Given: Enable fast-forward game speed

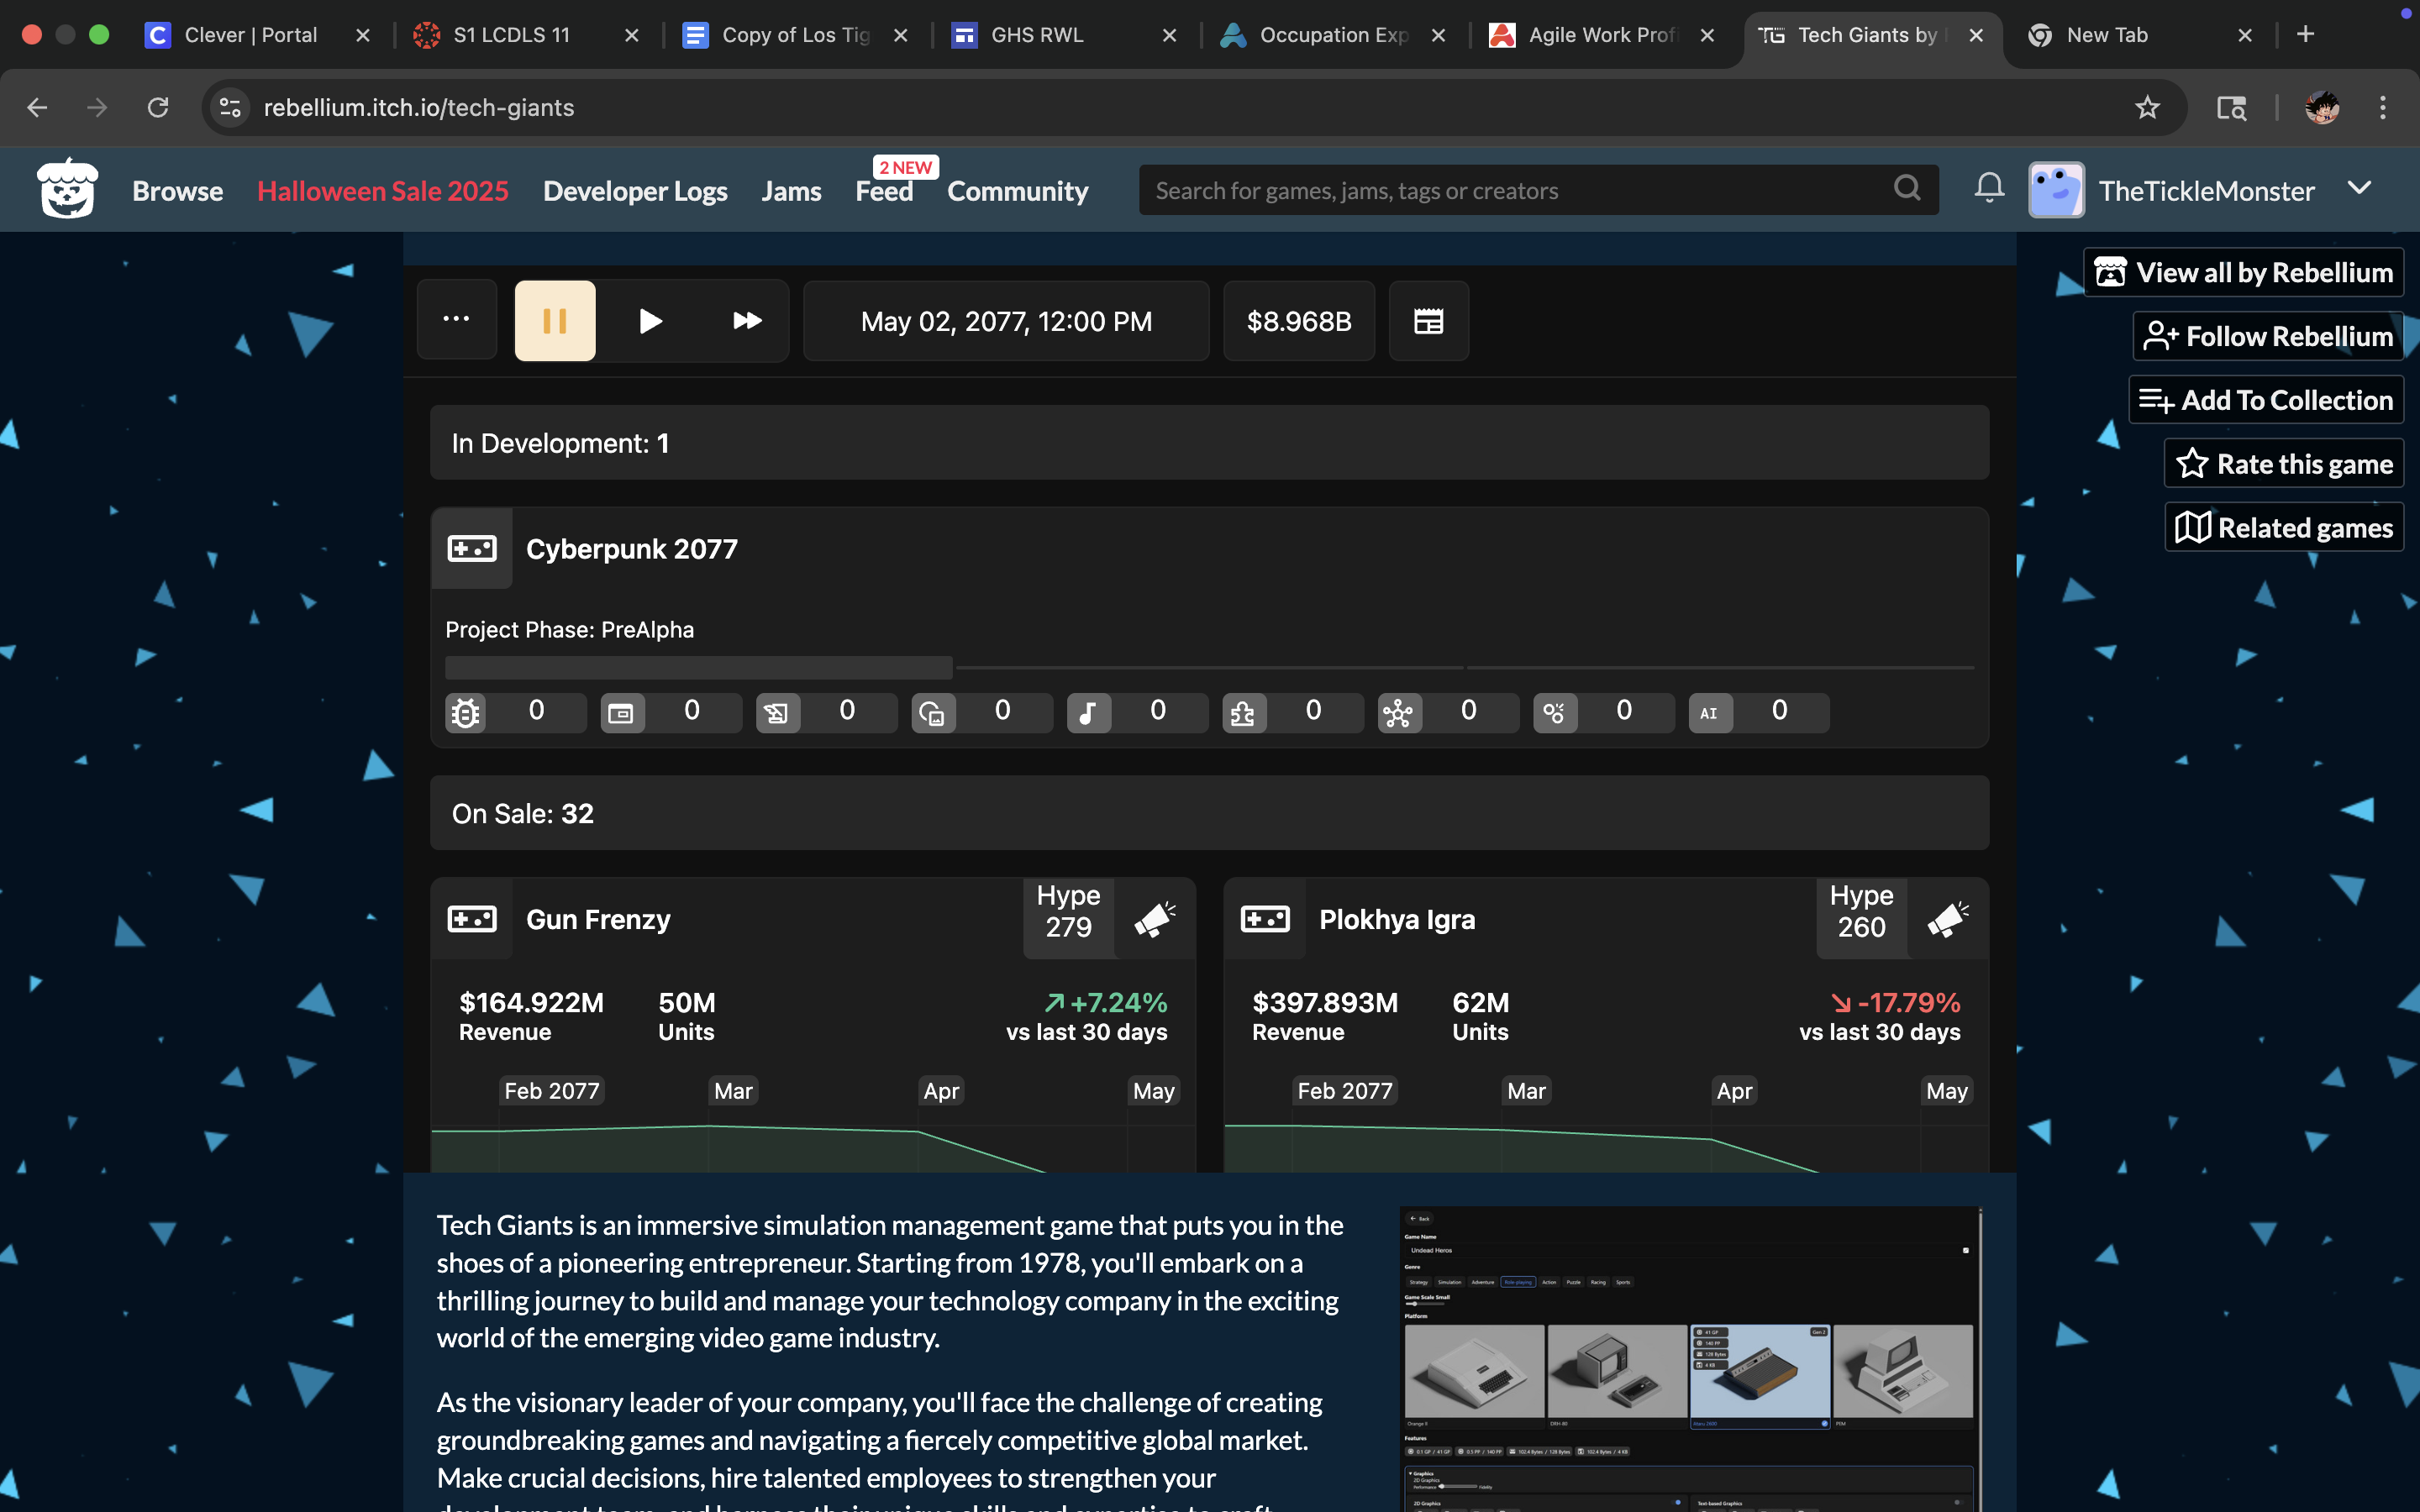Looking at the screenshot, I should 747,321.
